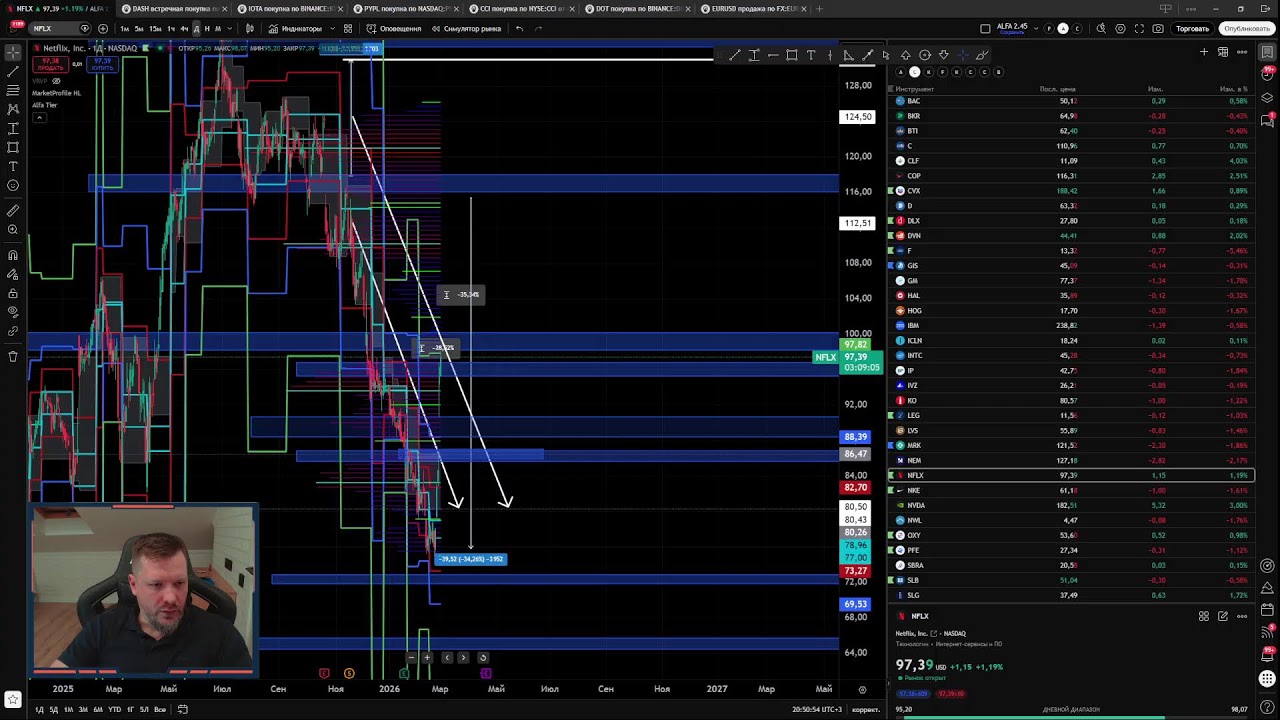Image resolution: width=1280 pixels, height=720 pixels.
Task: Open the chart candle style selector
Action: (249, 28)
